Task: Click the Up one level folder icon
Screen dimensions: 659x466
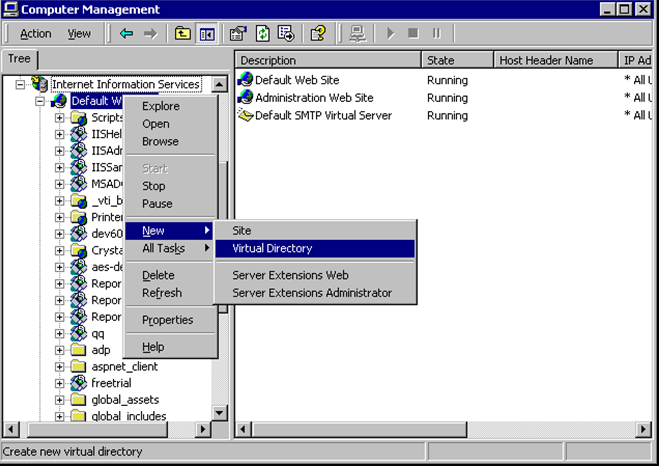Action: (184, 33)
